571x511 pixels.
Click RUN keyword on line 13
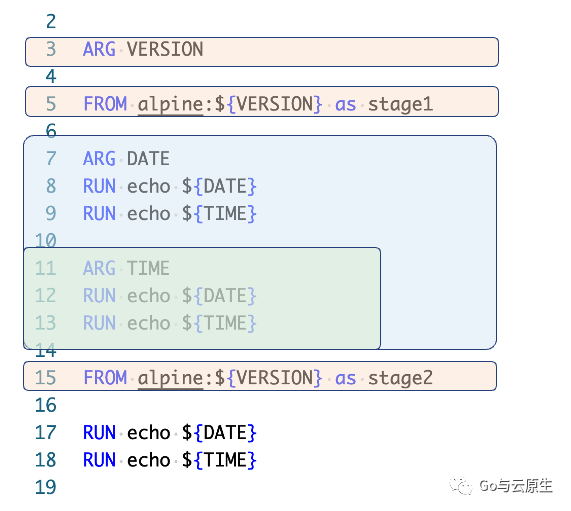[x=99, y=323]
